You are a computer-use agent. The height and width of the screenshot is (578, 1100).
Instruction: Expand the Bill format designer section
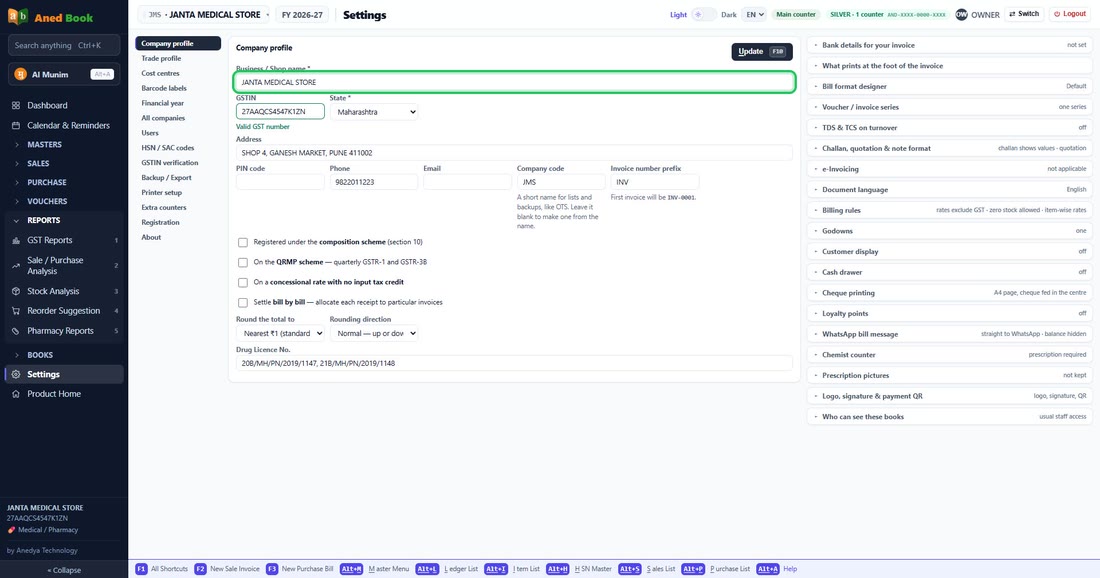(x=950, y=86)
